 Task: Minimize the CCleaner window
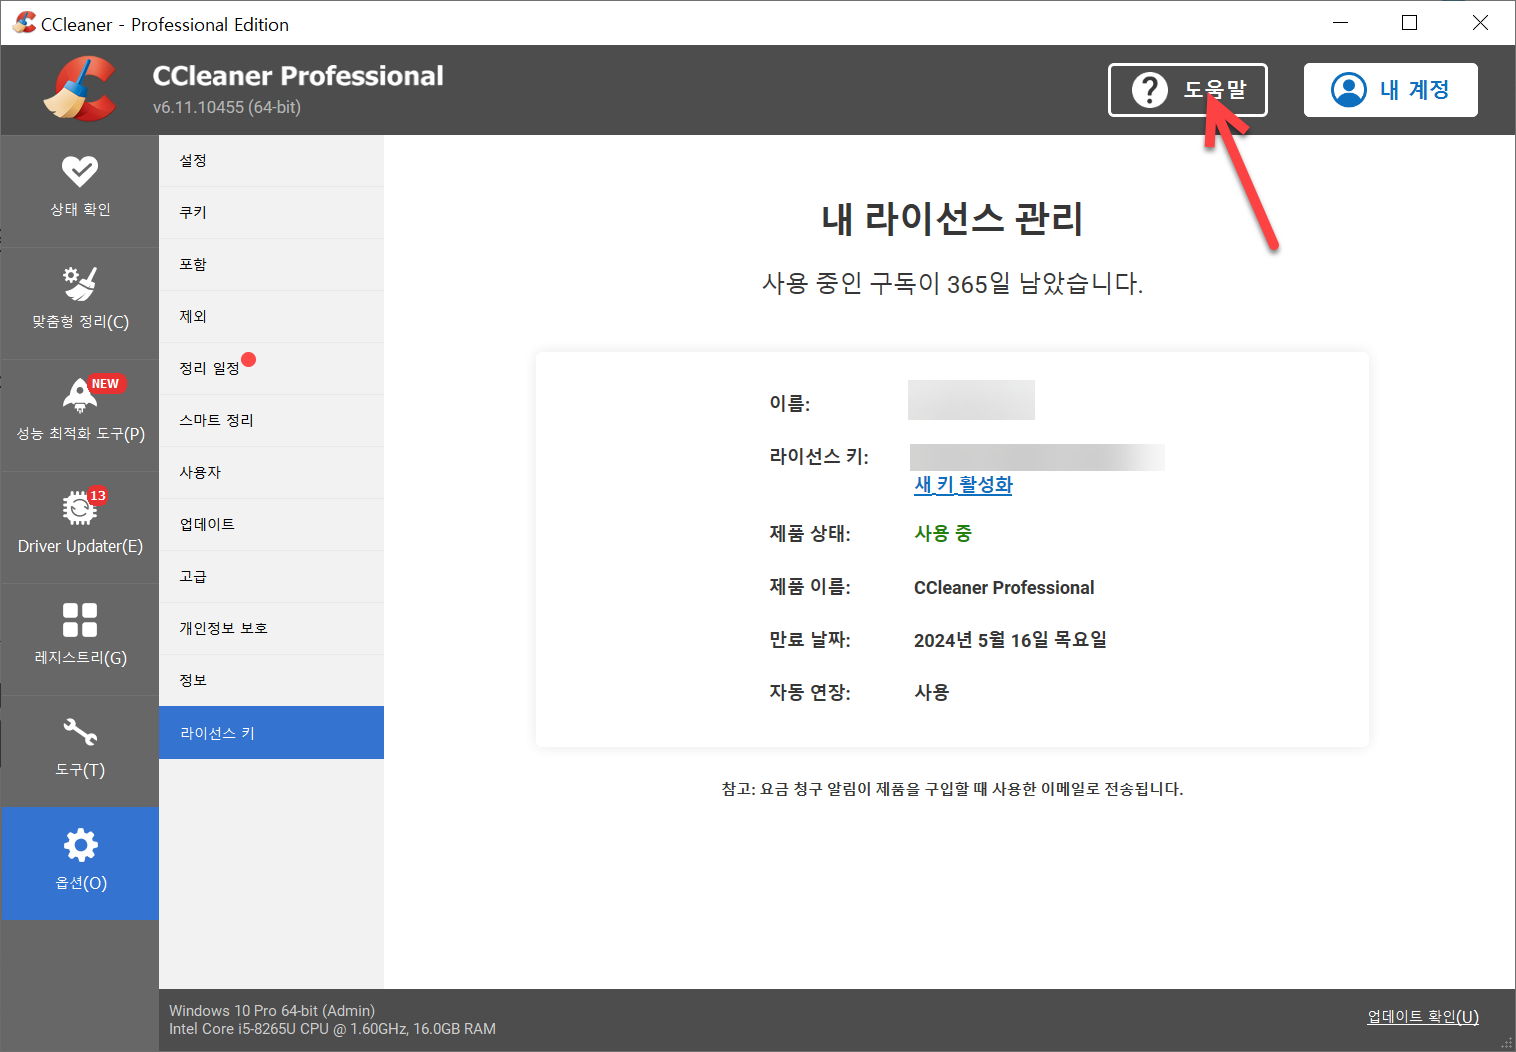(x=1341, y=23)
